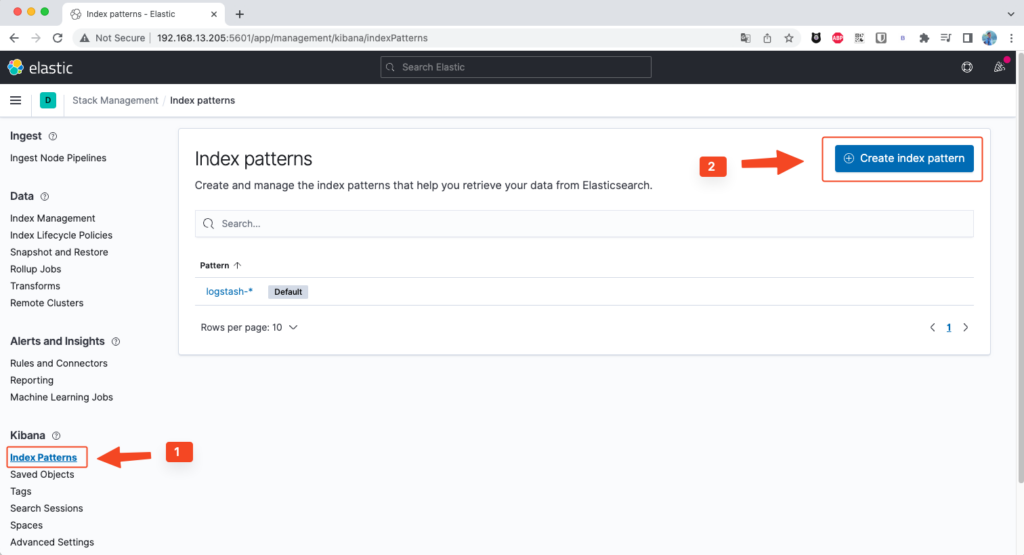Image resolution: width=1024 pixels, height=555 pixels.
Task: Click Create index pattern button
Action: click(x=904, y=158)
